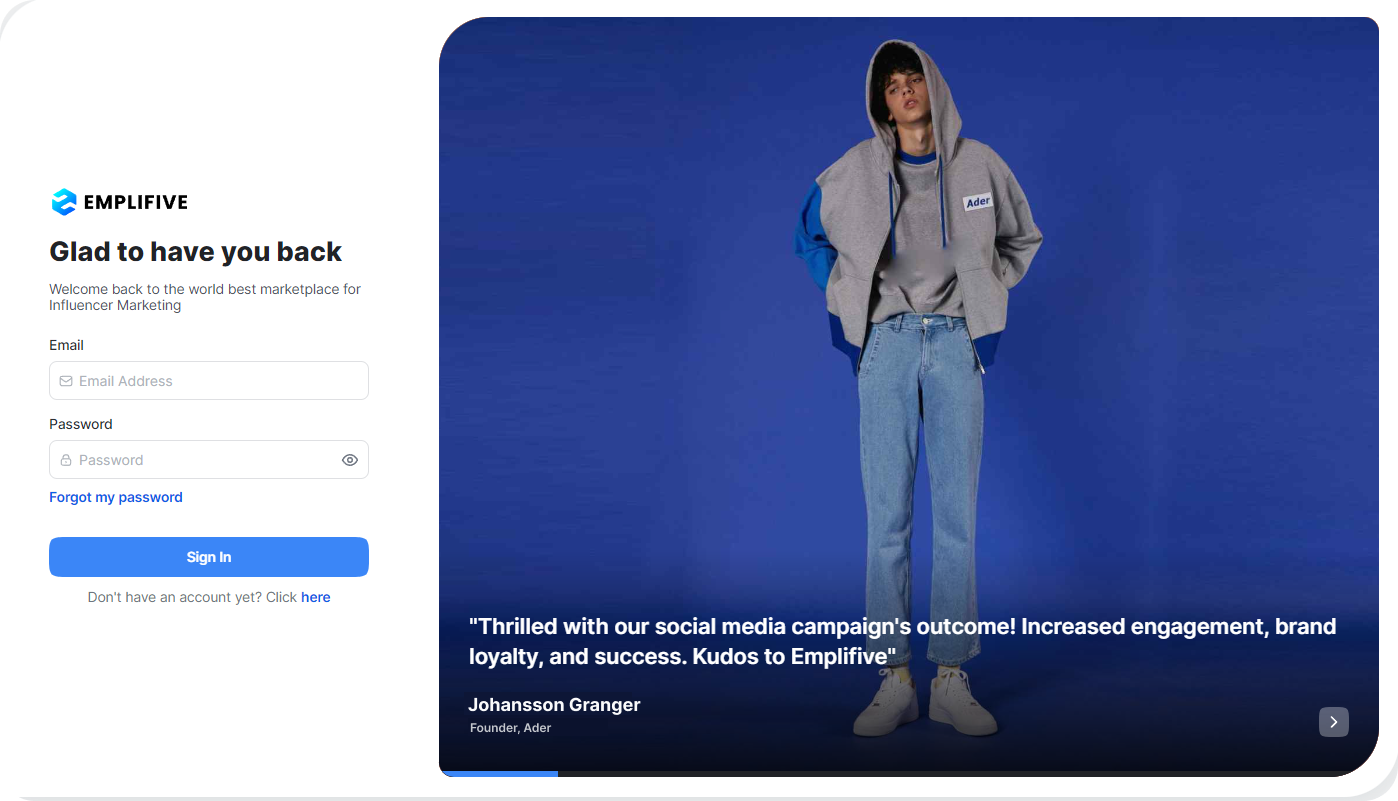Advance testimonial with the next arrow
This screenshot has width=1398, height=801.
(x=1333, y=722)
